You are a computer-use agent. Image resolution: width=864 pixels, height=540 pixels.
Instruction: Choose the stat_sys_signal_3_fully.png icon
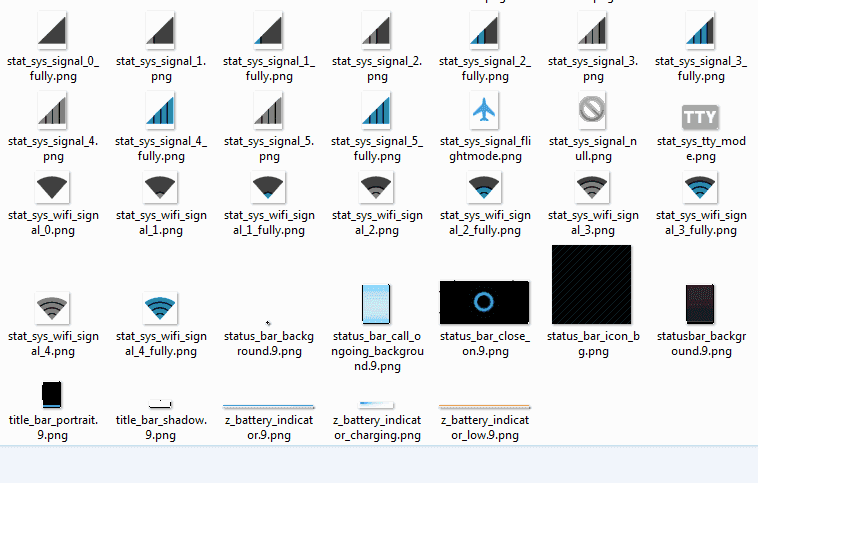point(700,30)
